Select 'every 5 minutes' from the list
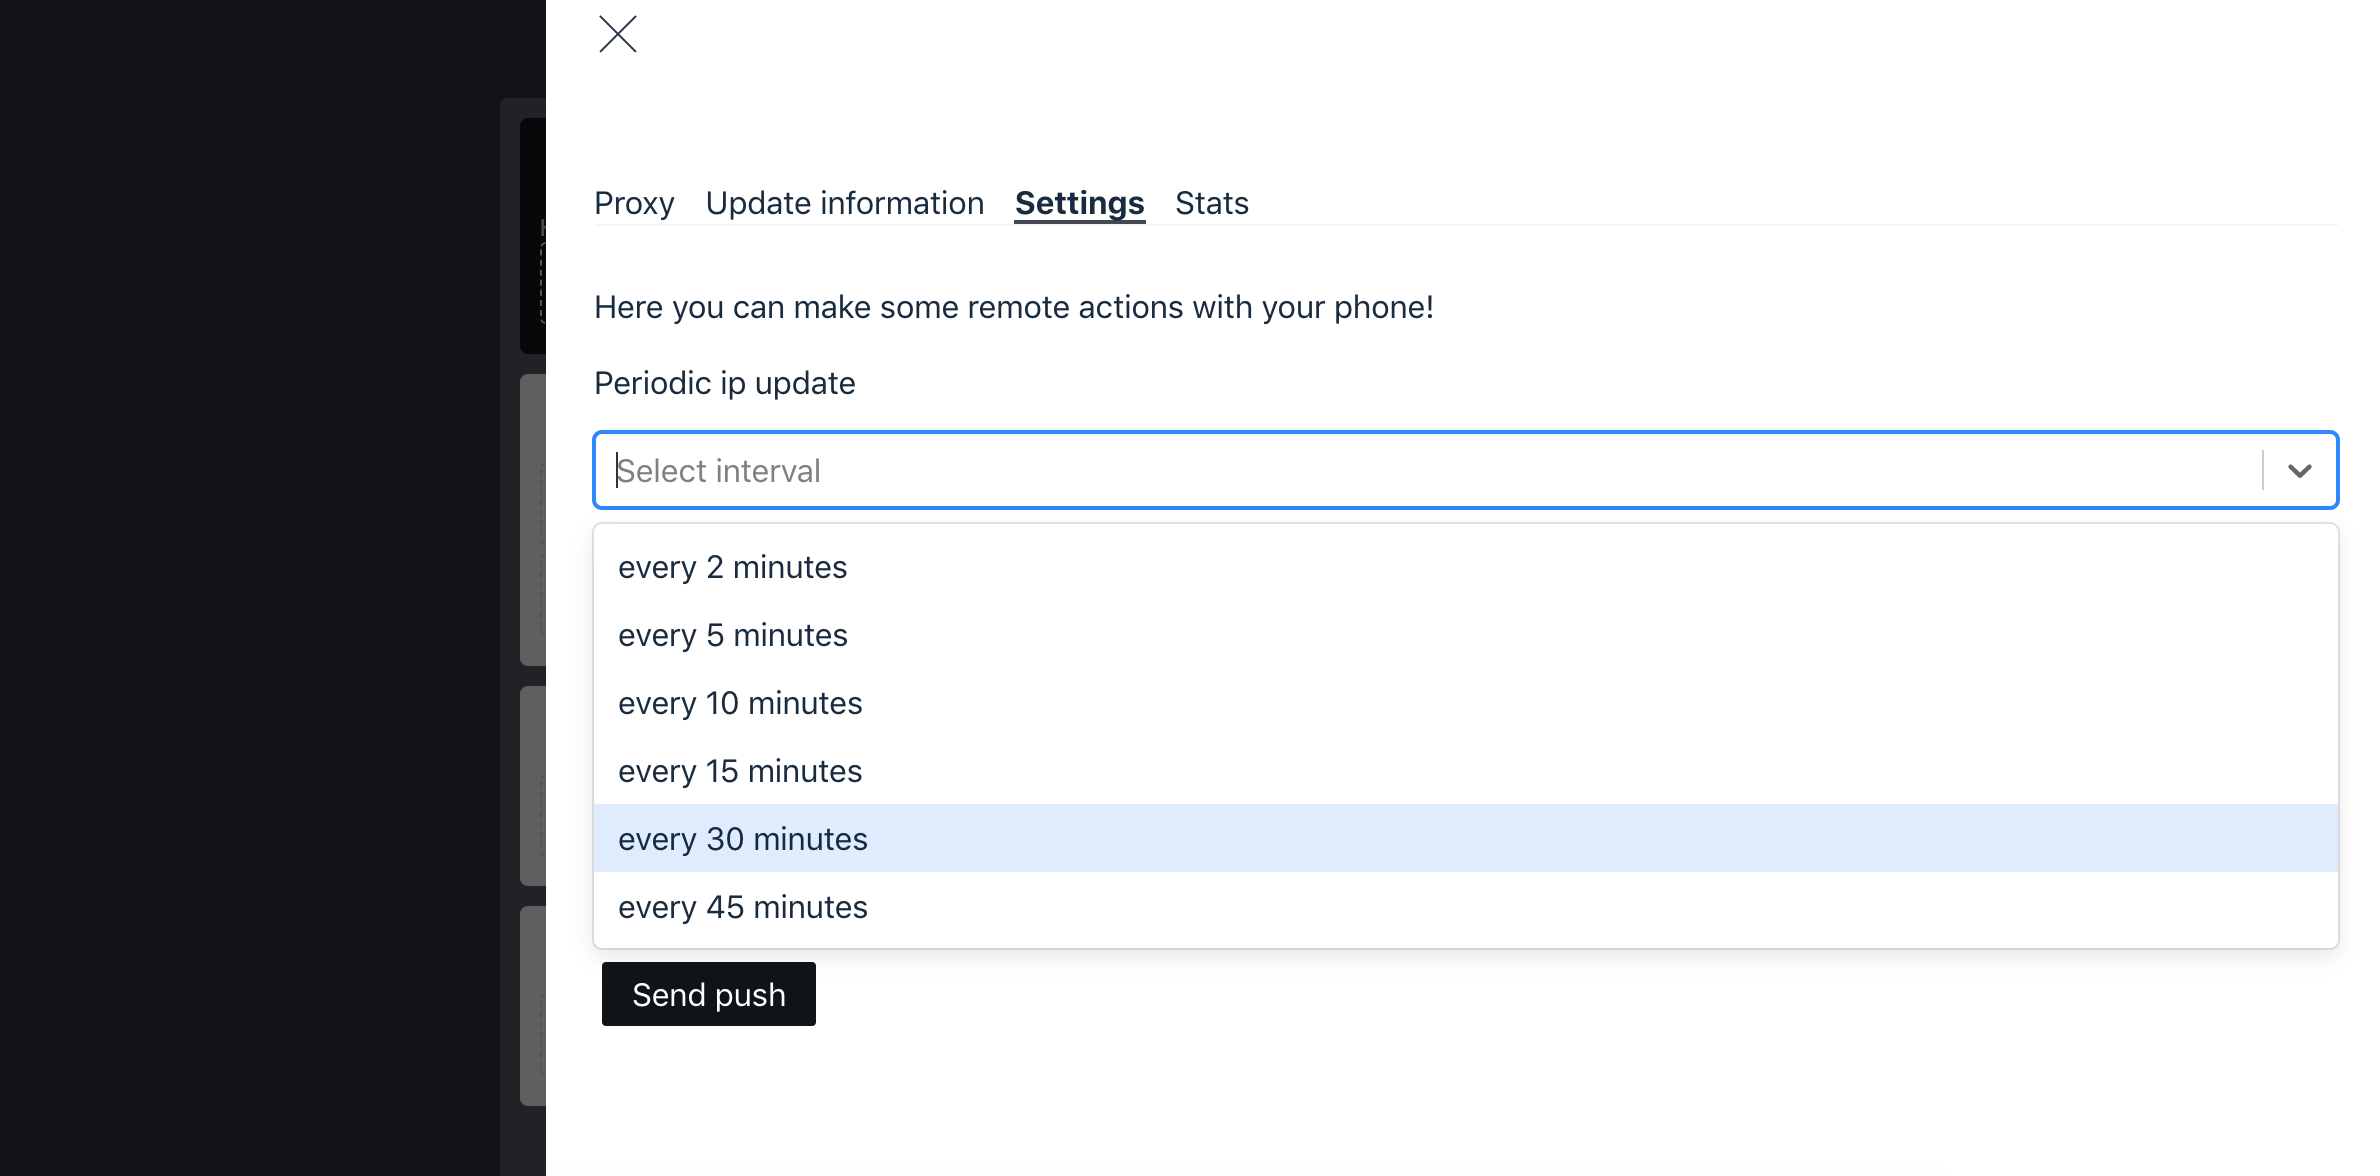The width and height of the screenshot is (2380, 1176). pyautogui.click(x=733, y=634)
